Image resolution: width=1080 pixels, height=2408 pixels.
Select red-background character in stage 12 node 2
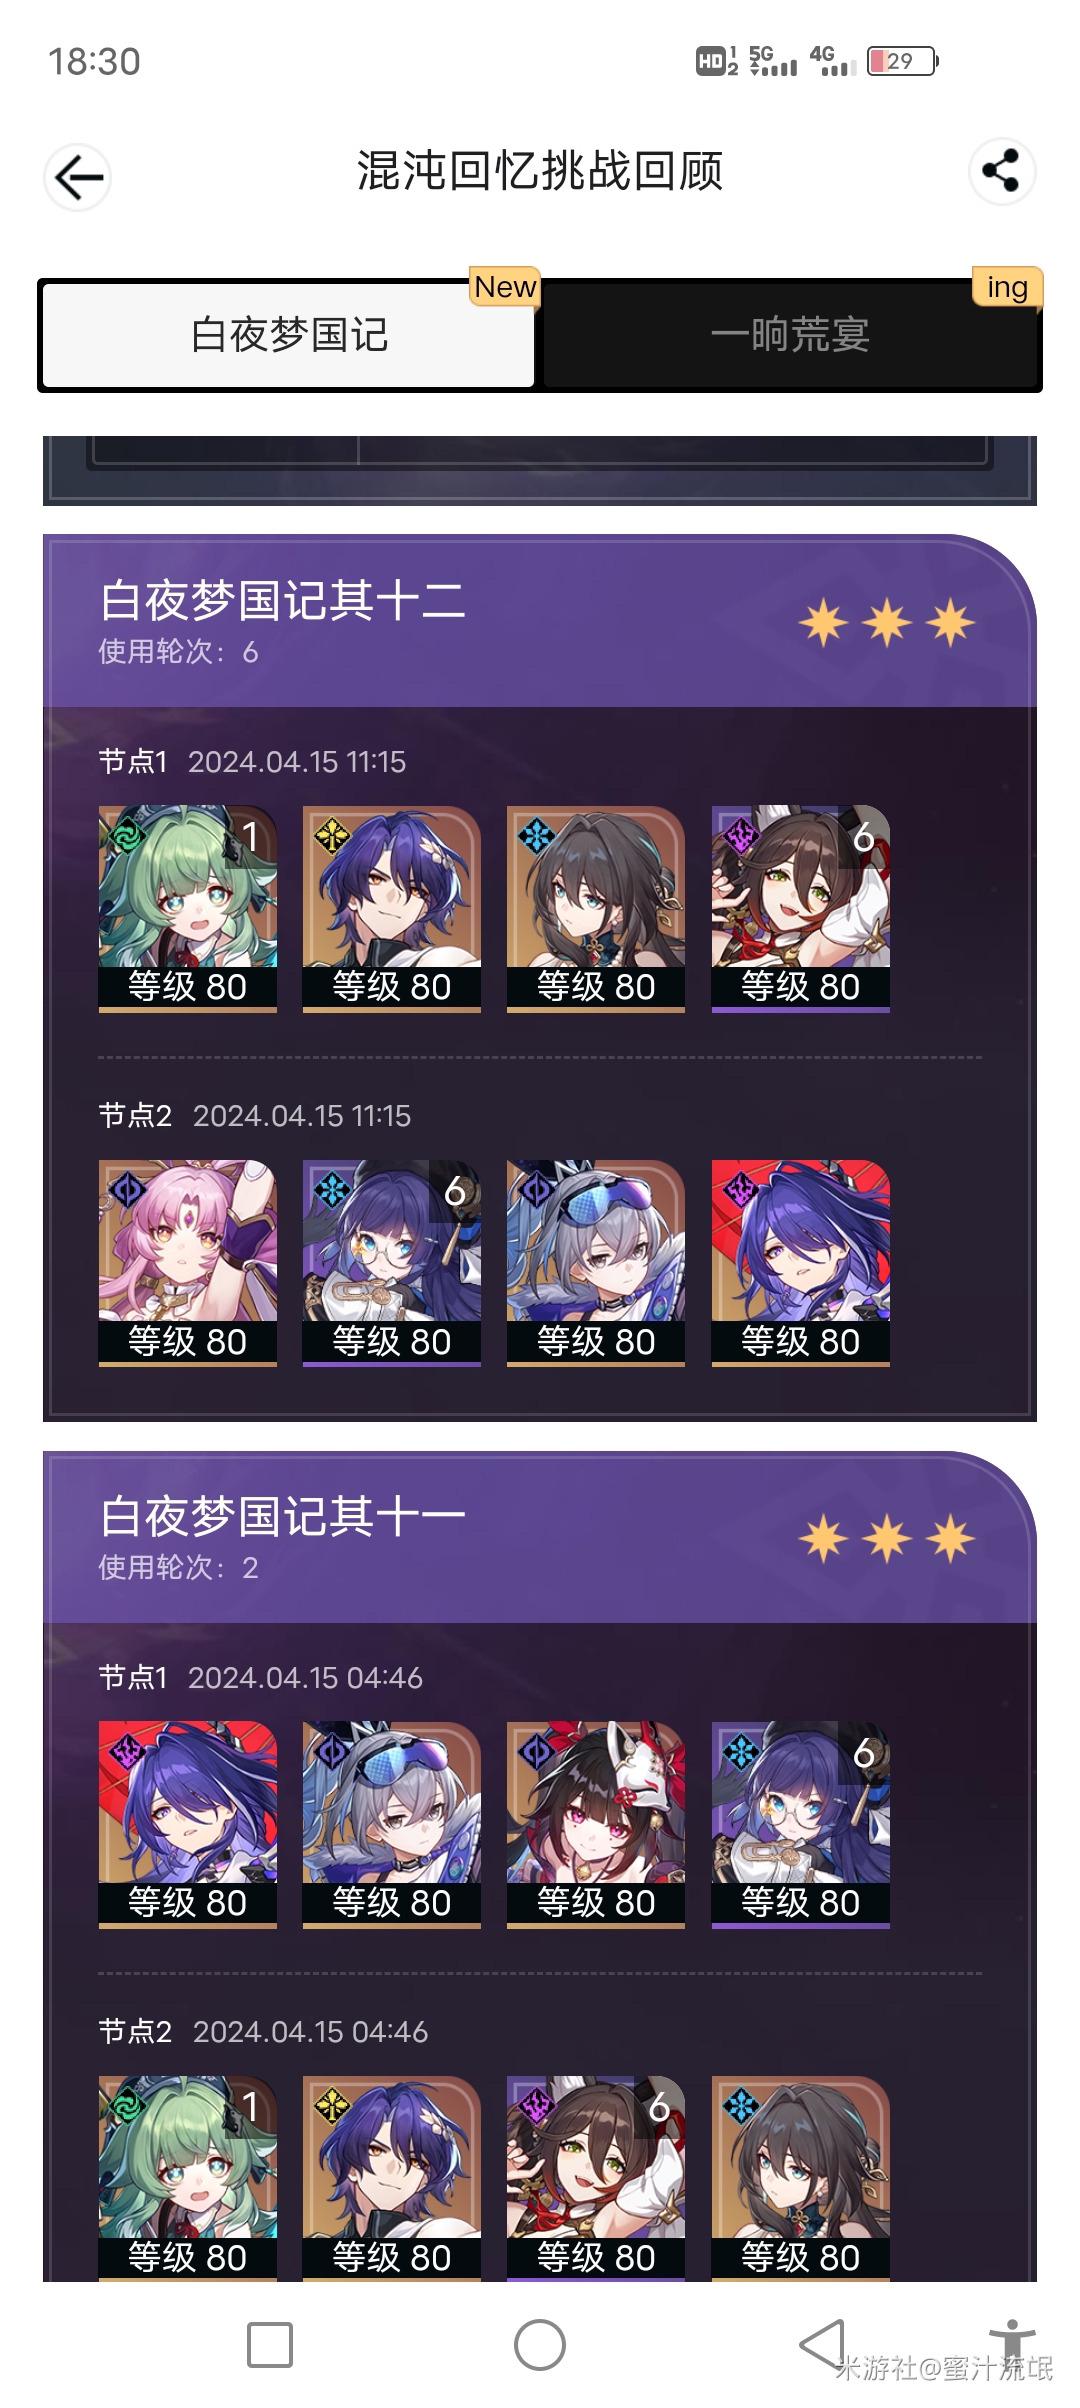(800, 1263)
